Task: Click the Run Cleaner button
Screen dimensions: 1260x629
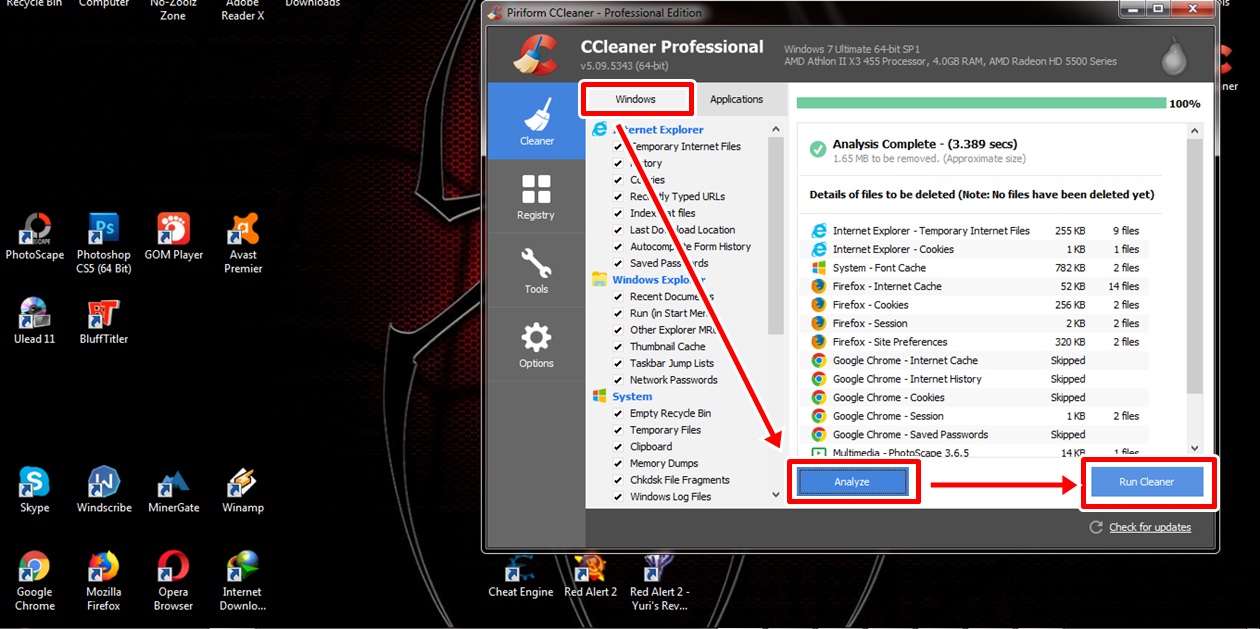Action: (x=1146, y=482)
